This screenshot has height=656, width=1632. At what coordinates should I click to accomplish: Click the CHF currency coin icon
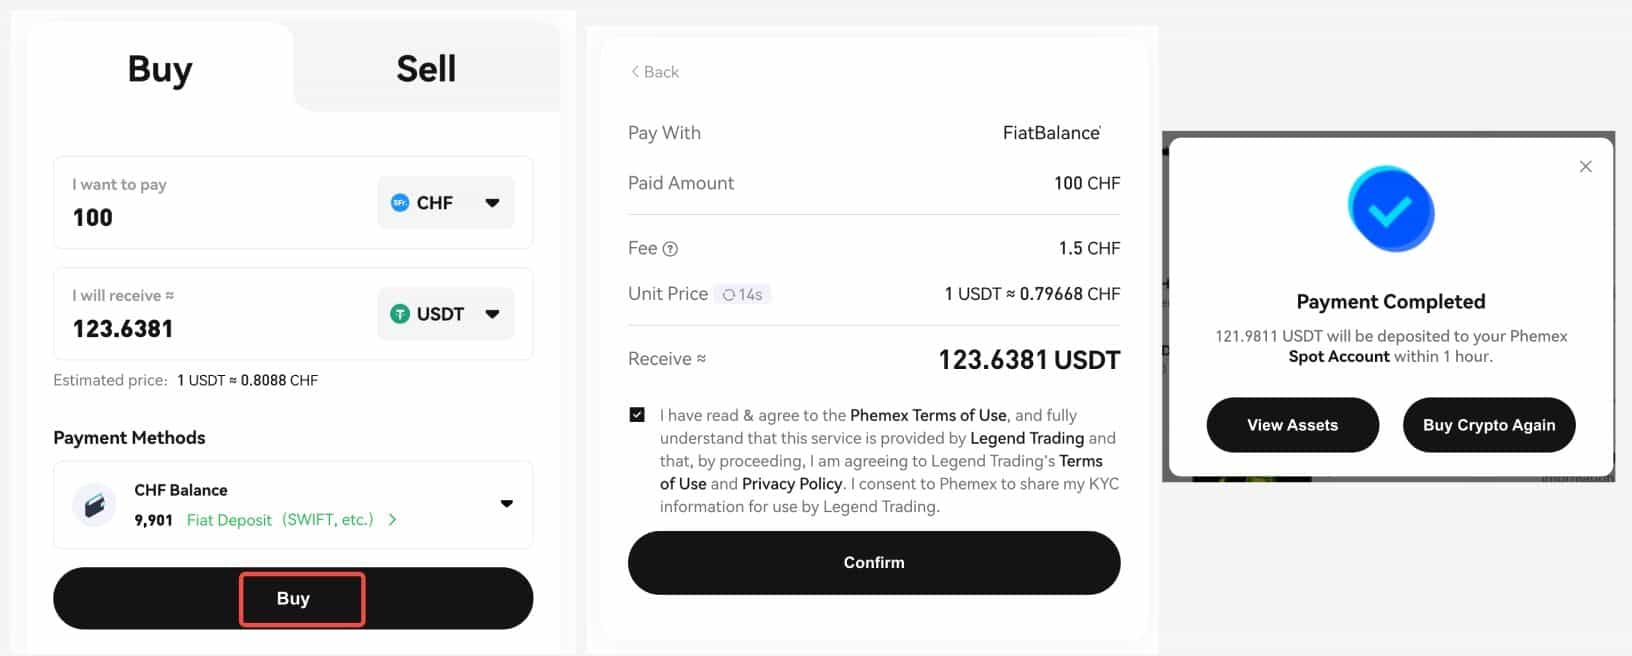(400, 202)
